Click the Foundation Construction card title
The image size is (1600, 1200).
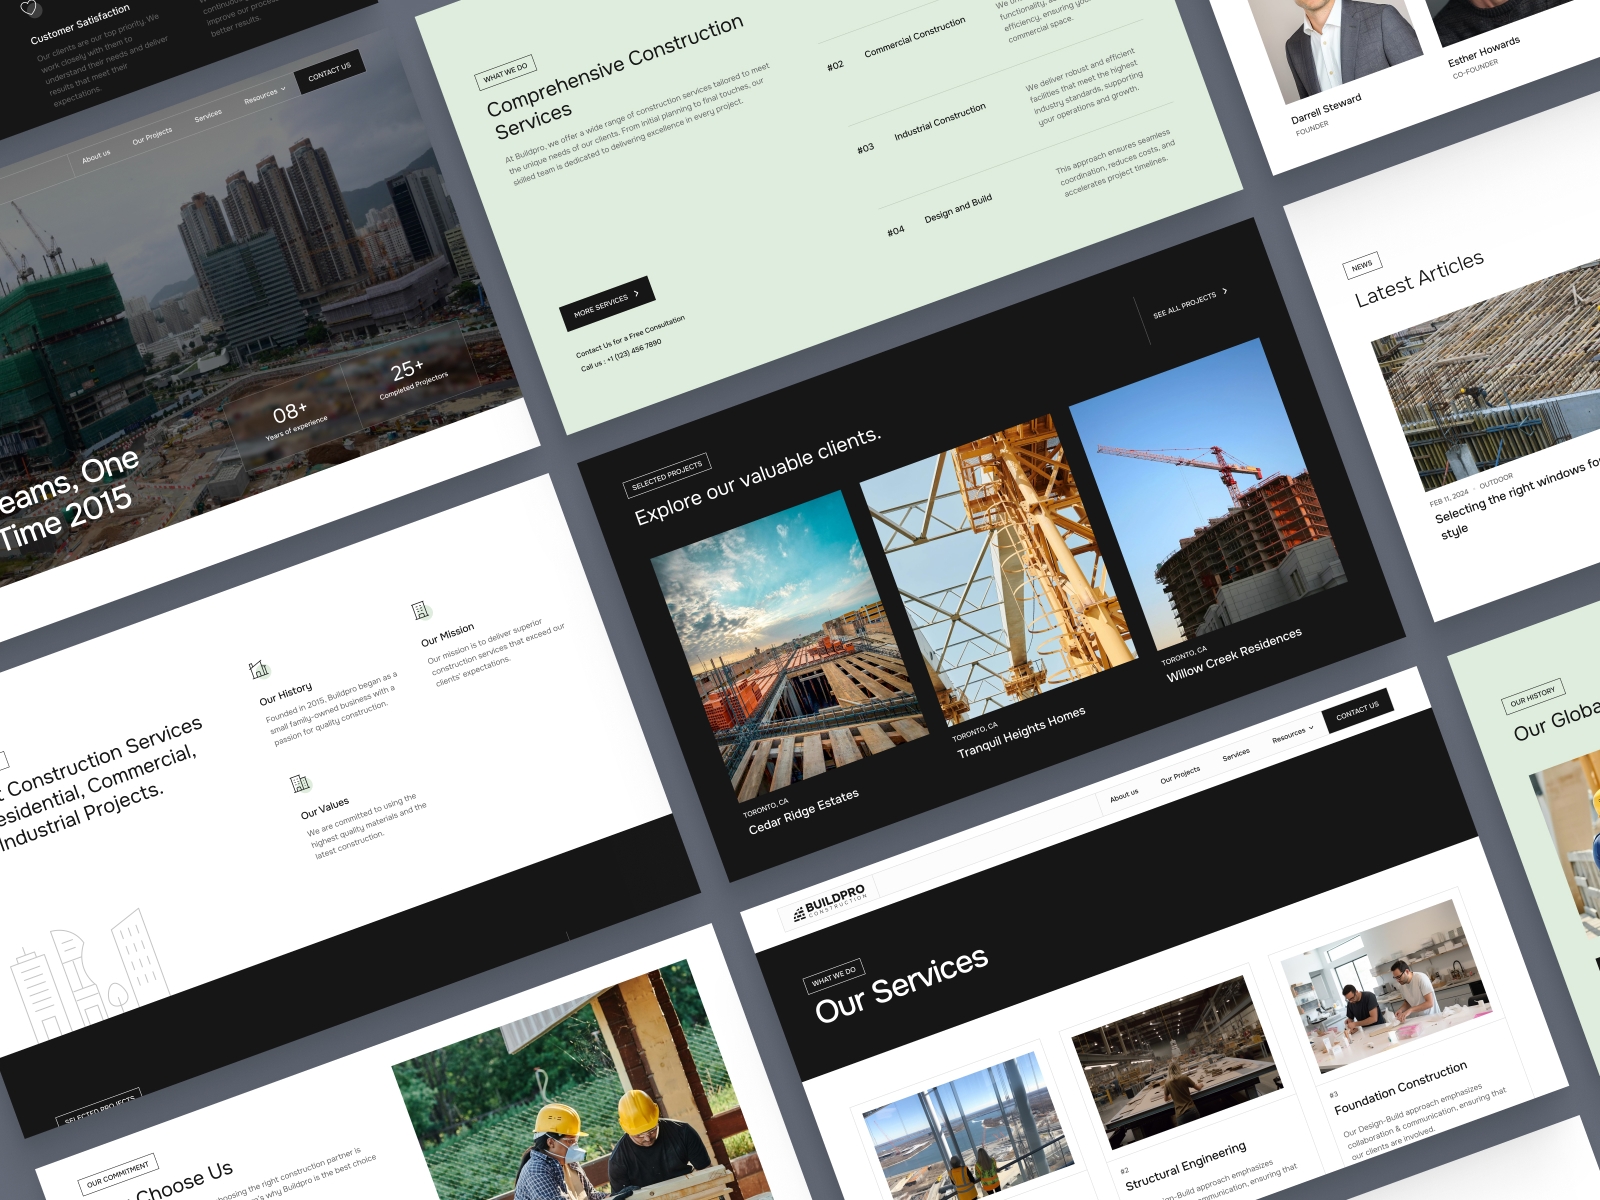coord(1401,1088)
